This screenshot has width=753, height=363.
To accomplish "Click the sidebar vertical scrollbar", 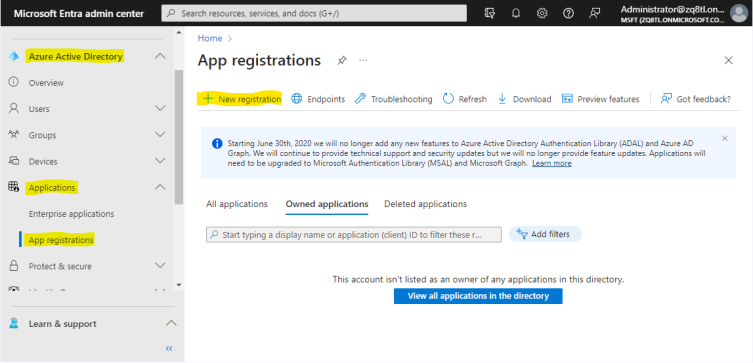I will point(179,137).
